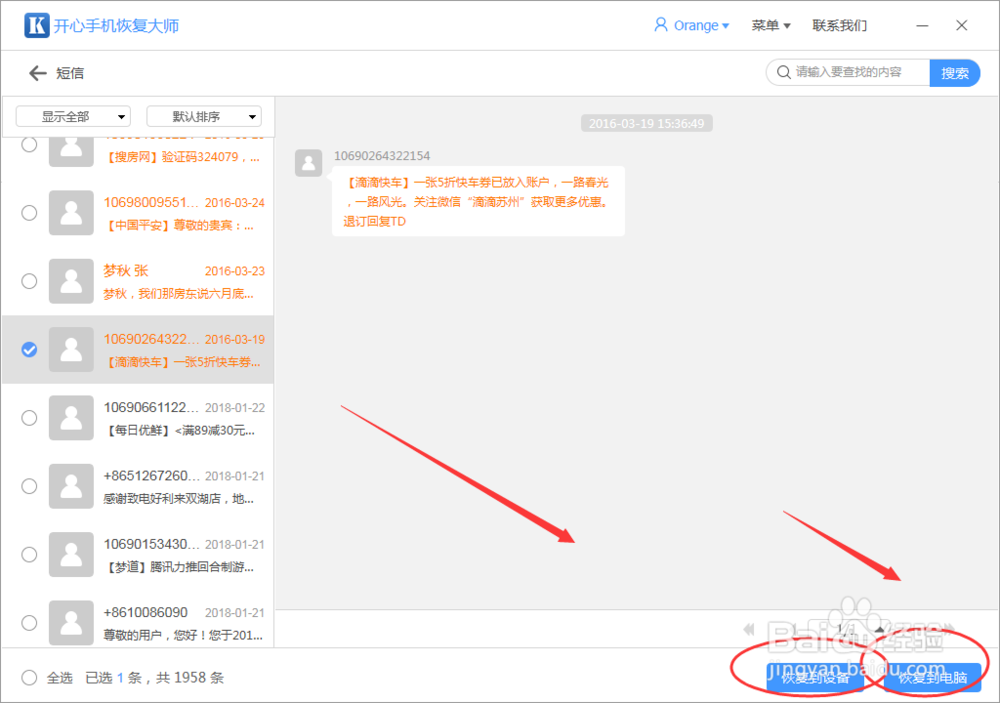
Task: Select the 【每日优鲜】 message checkbox
Action: [x=29, y=418]
